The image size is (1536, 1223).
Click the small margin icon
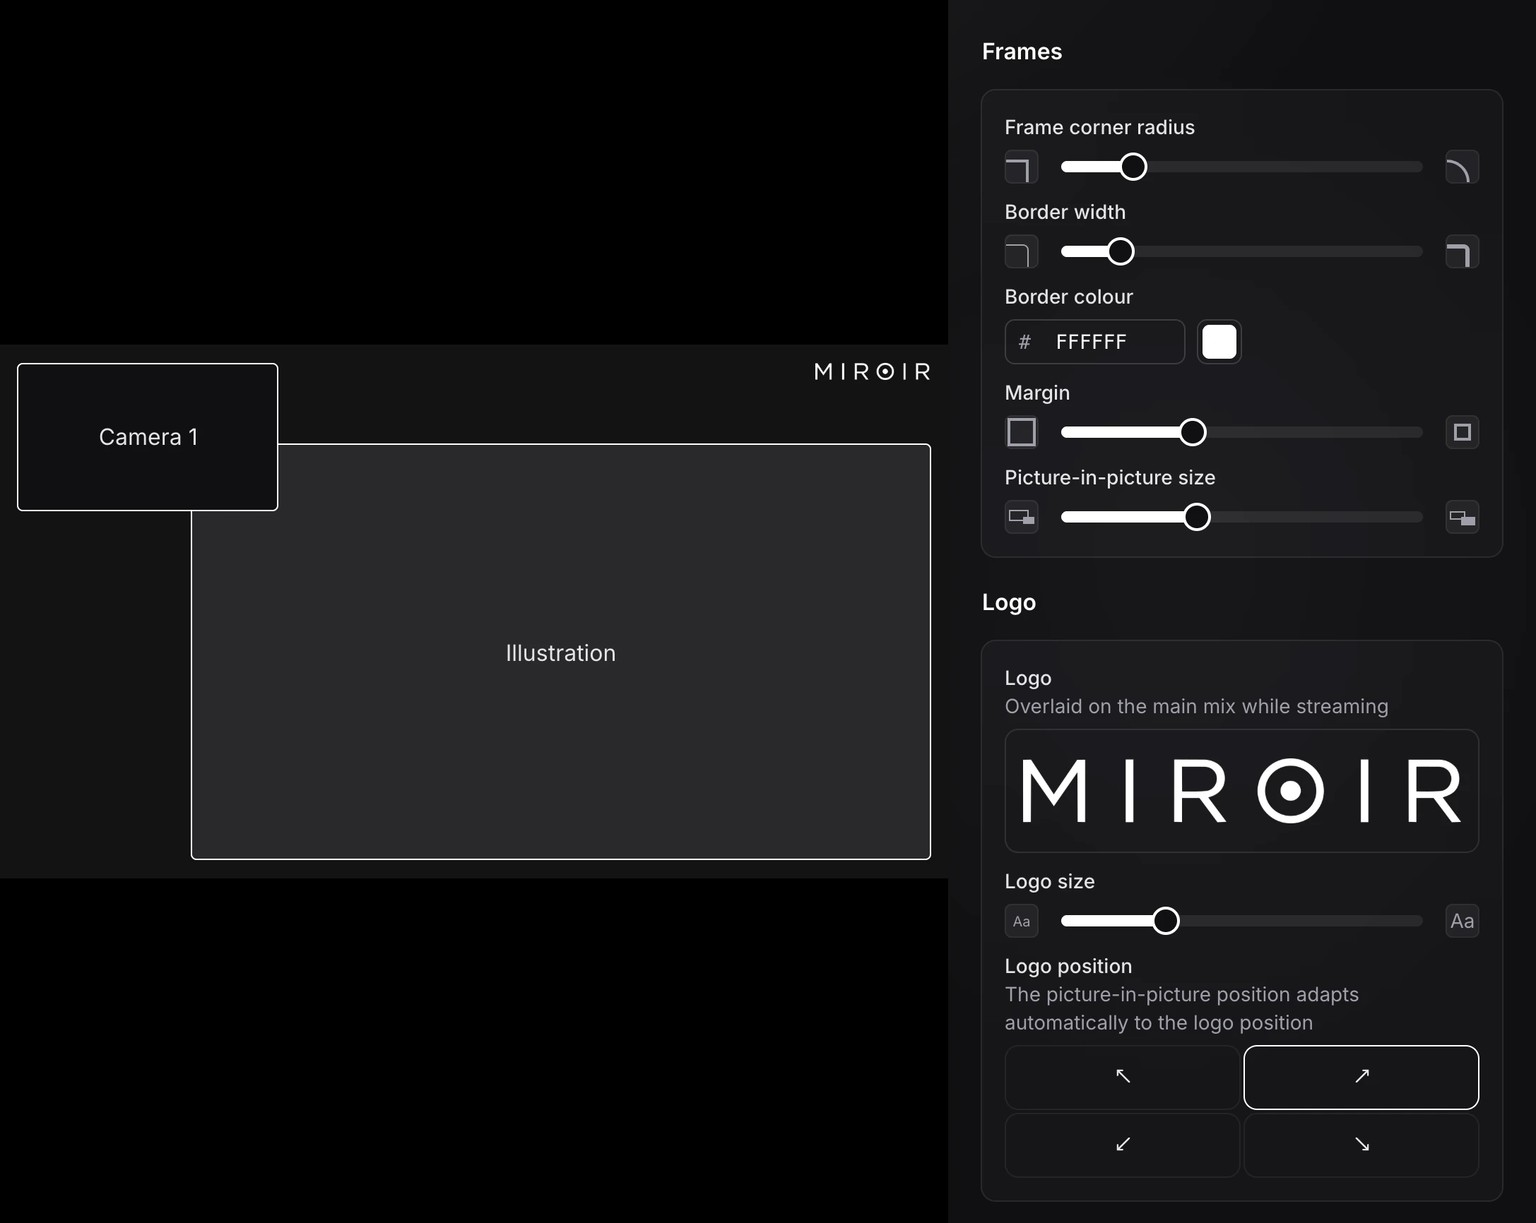[1021, 432]
